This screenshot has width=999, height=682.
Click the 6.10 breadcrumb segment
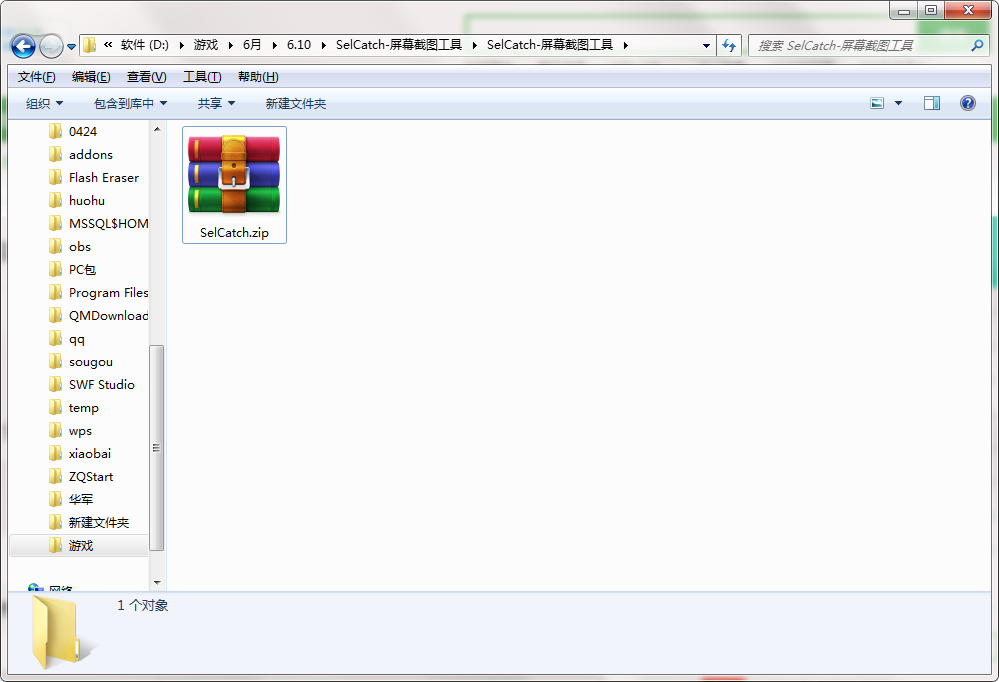pos(299,45)
